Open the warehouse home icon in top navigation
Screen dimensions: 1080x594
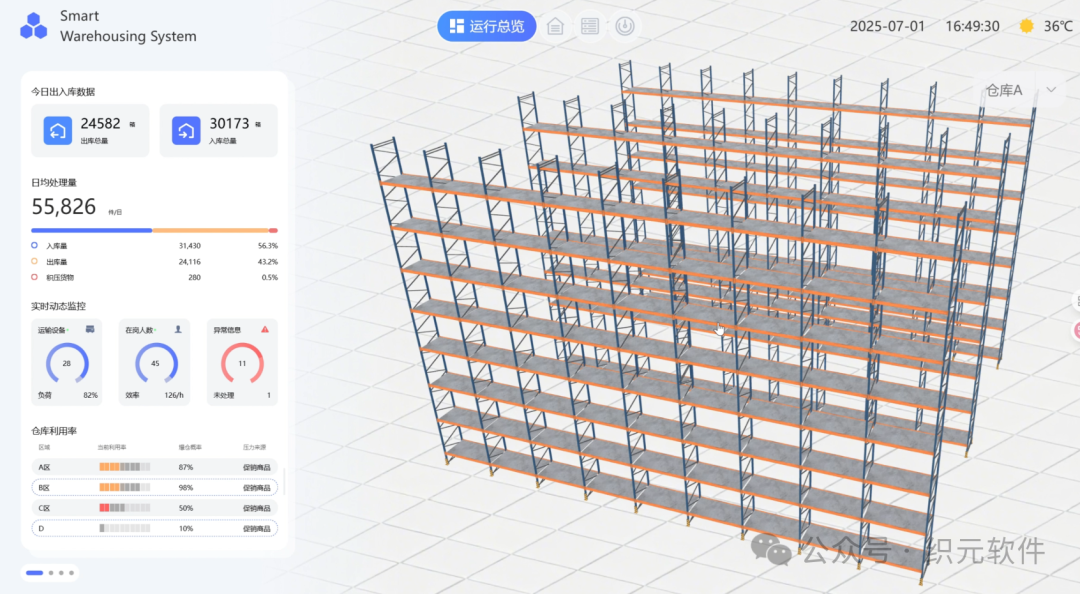(x=555, y=26)
